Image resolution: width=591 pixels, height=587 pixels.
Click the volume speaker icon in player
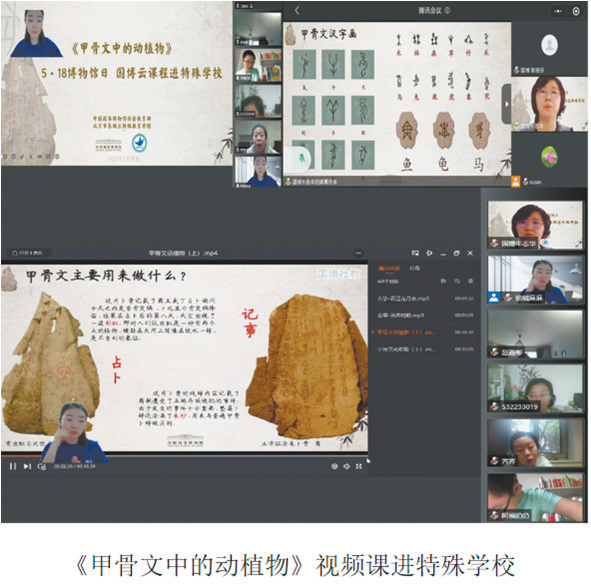coord(346,466)
